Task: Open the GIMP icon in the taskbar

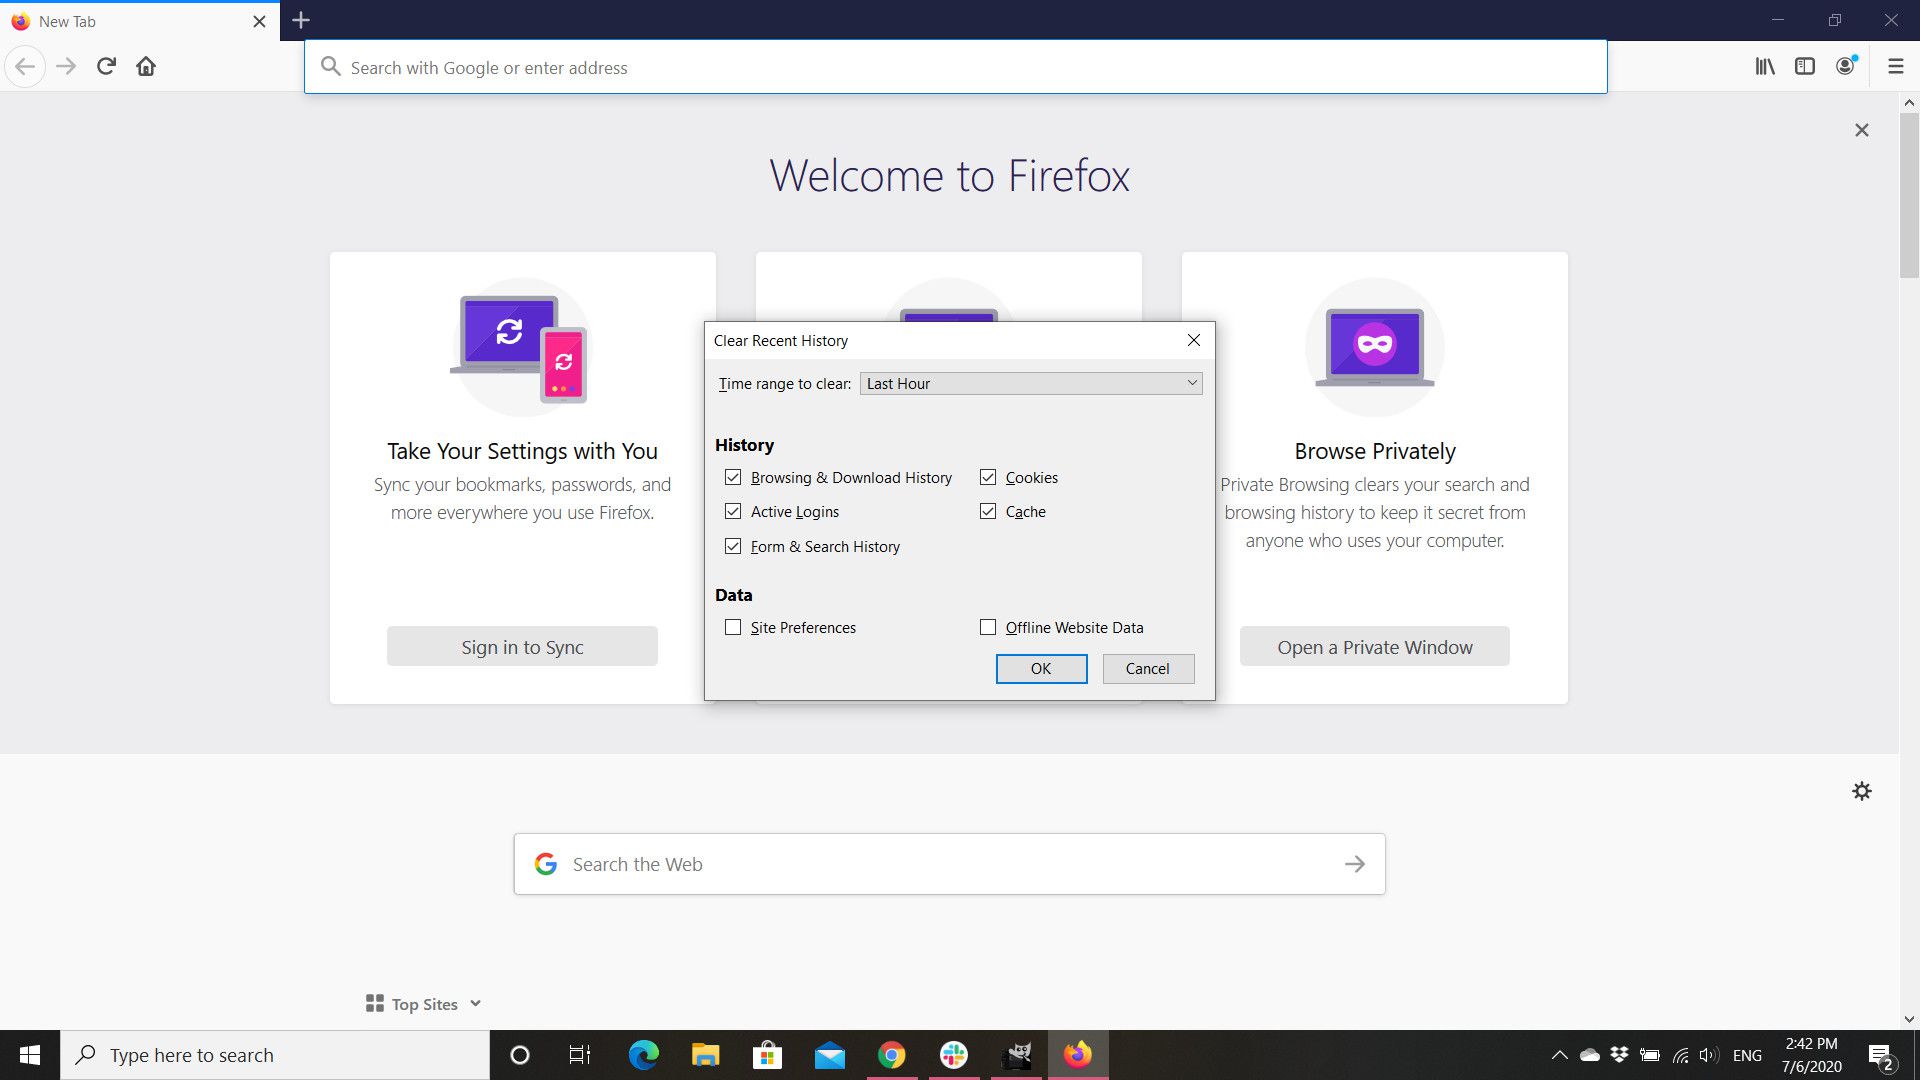Action: click(x=1016, y=1055)
